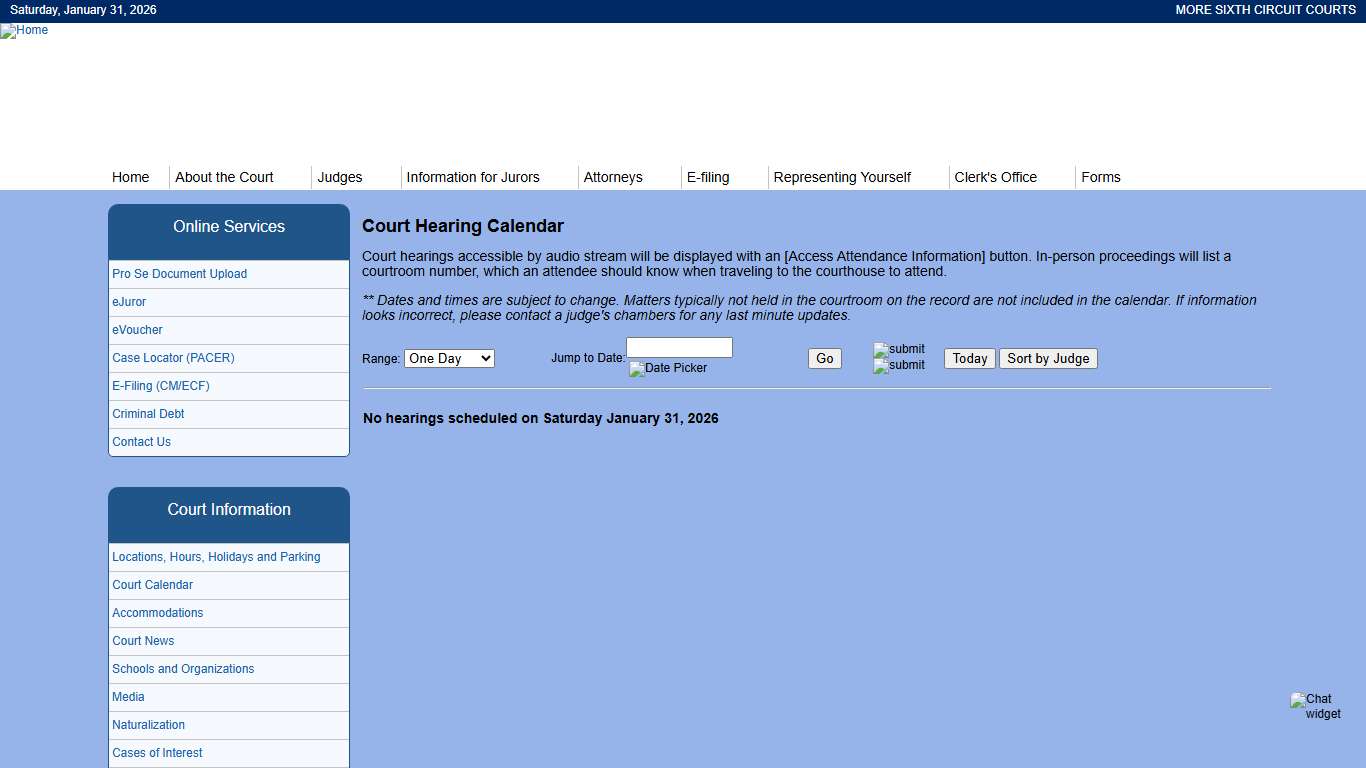1366x768 pixels.
Task: Expand the Information for Jurors menu
Action: (x=472, y=177)
